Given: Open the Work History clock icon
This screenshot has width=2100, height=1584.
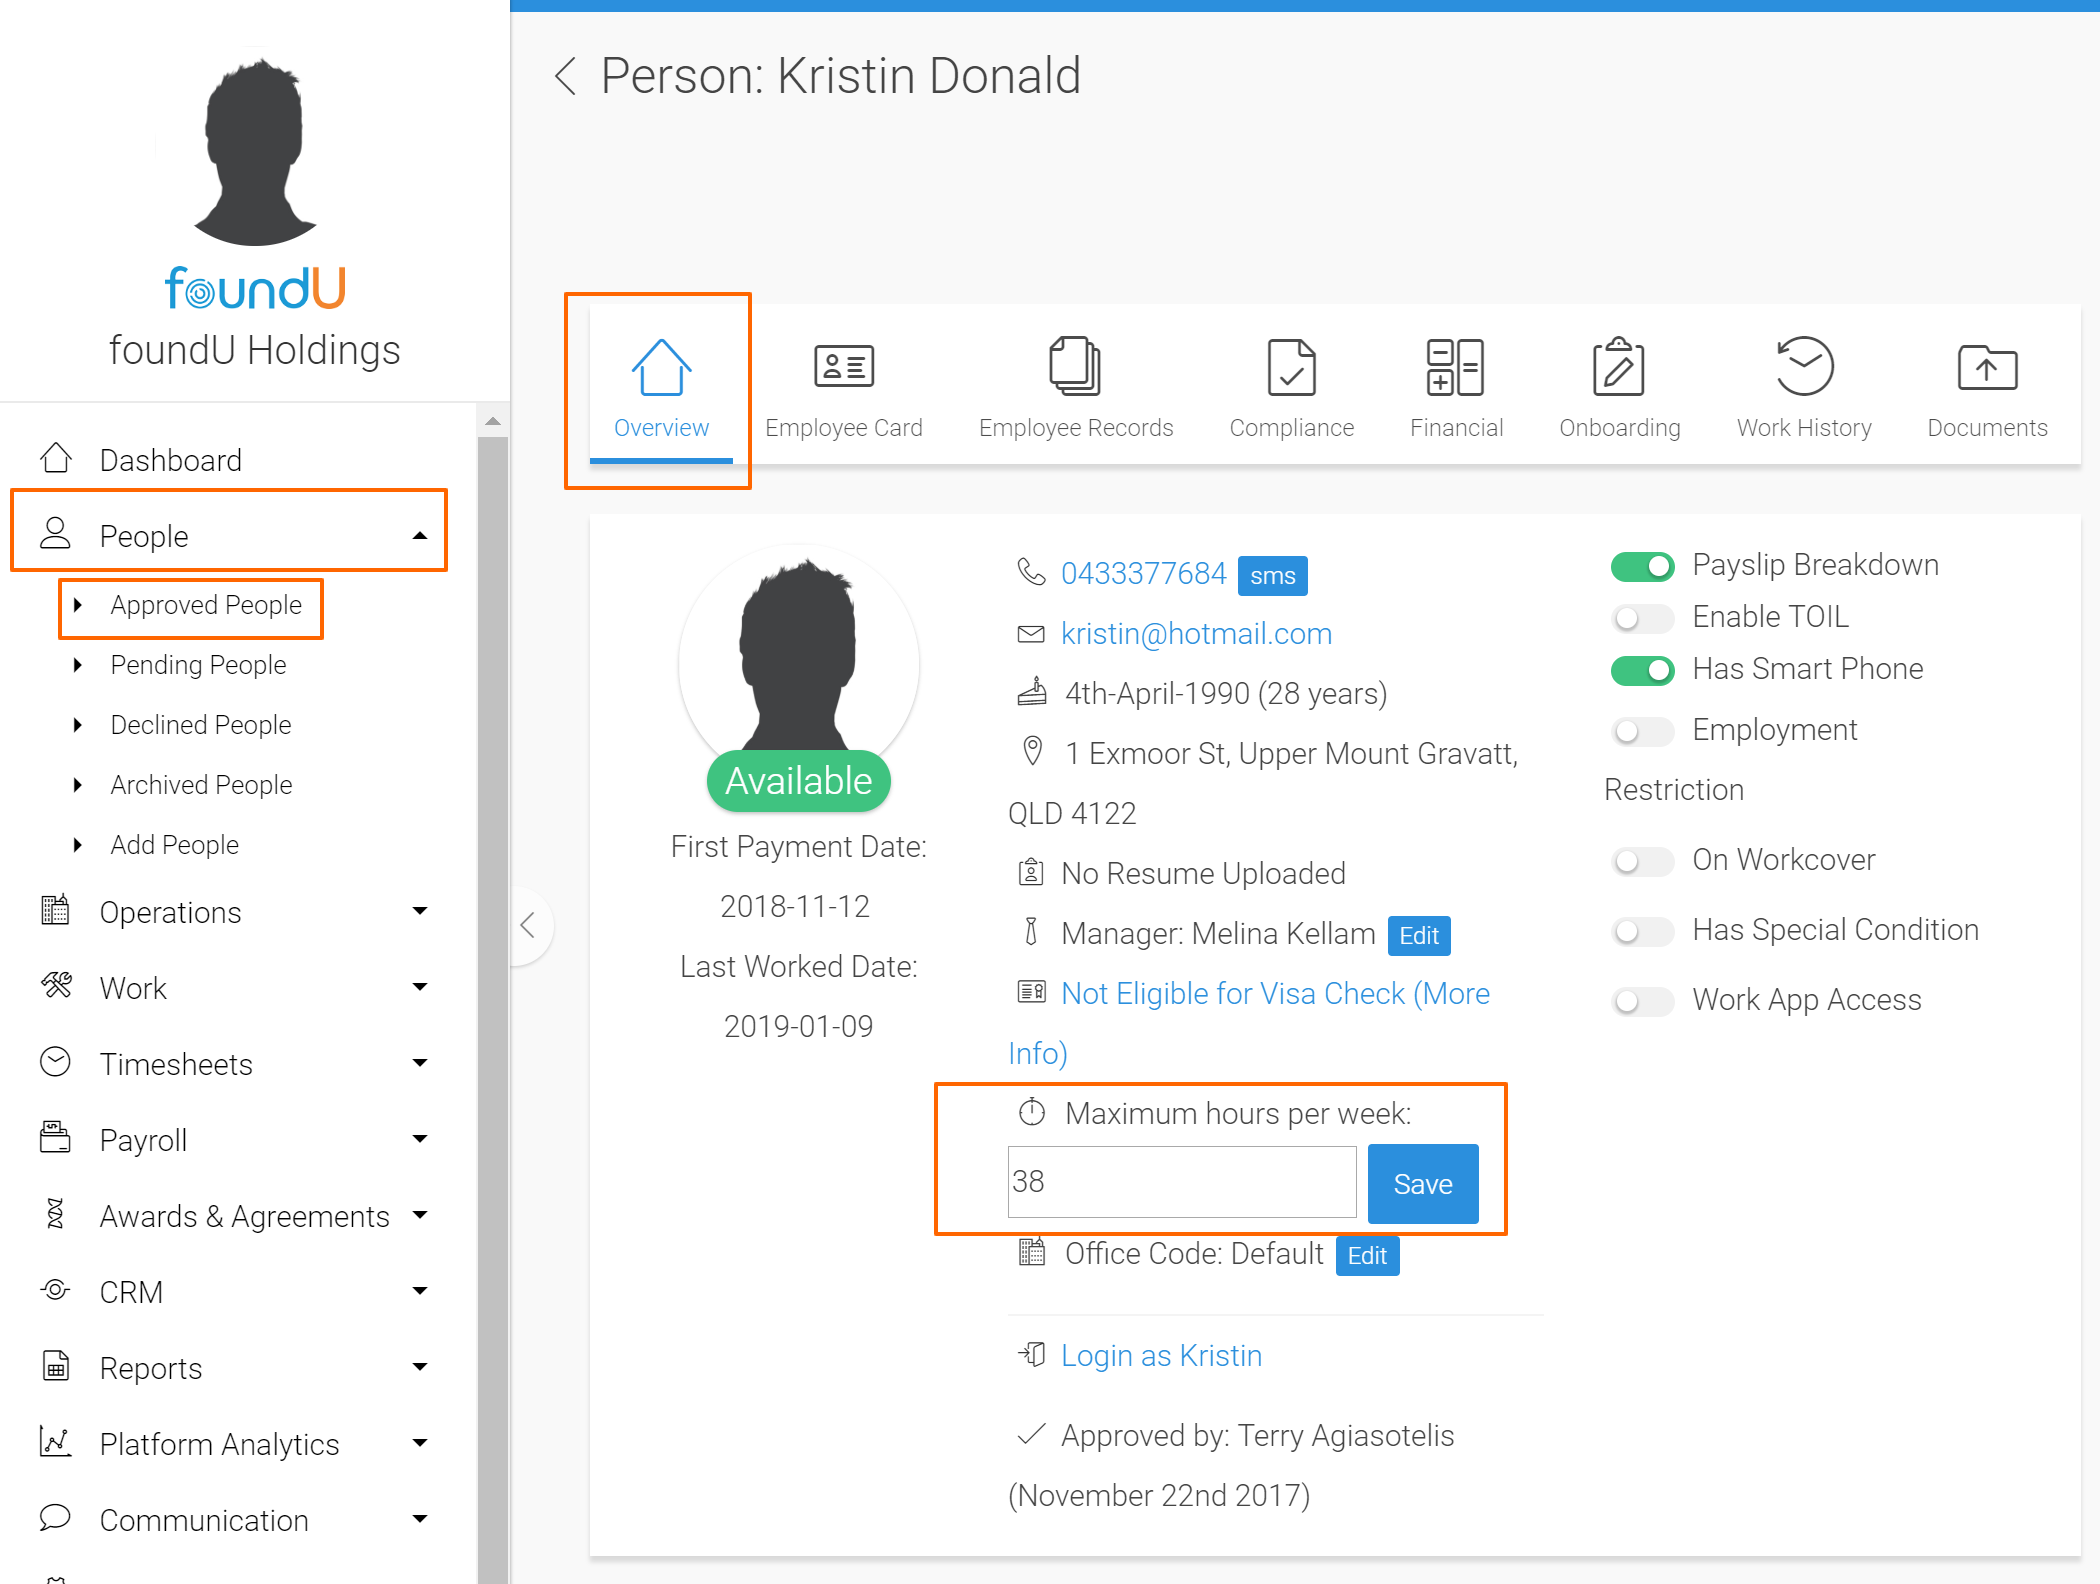Looking at the screenshot, I should (x=1804, y=366).
